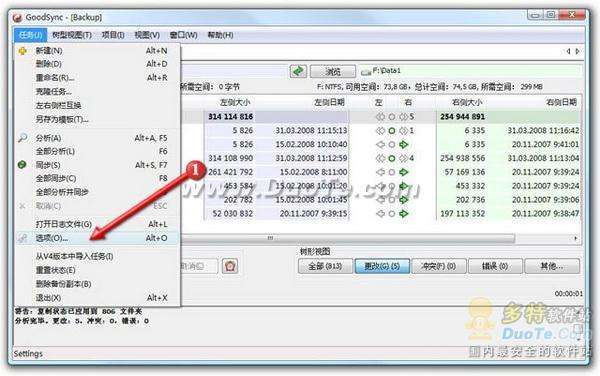This screenshot has width=600, height=376.
Task: Select the green circle in the 31.03.2008 11:15:13 row
Action: point(391,131)
